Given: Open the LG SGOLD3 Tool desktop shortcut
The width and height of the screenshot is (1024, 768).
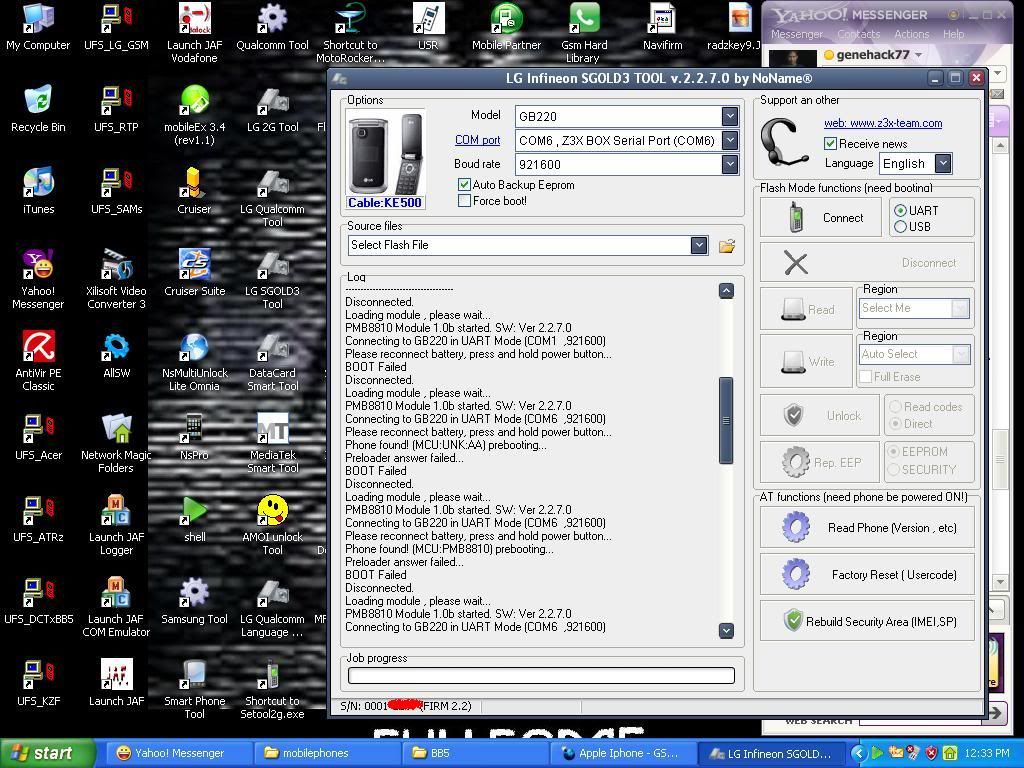Looking at the screenshot, I should (272, 280).
